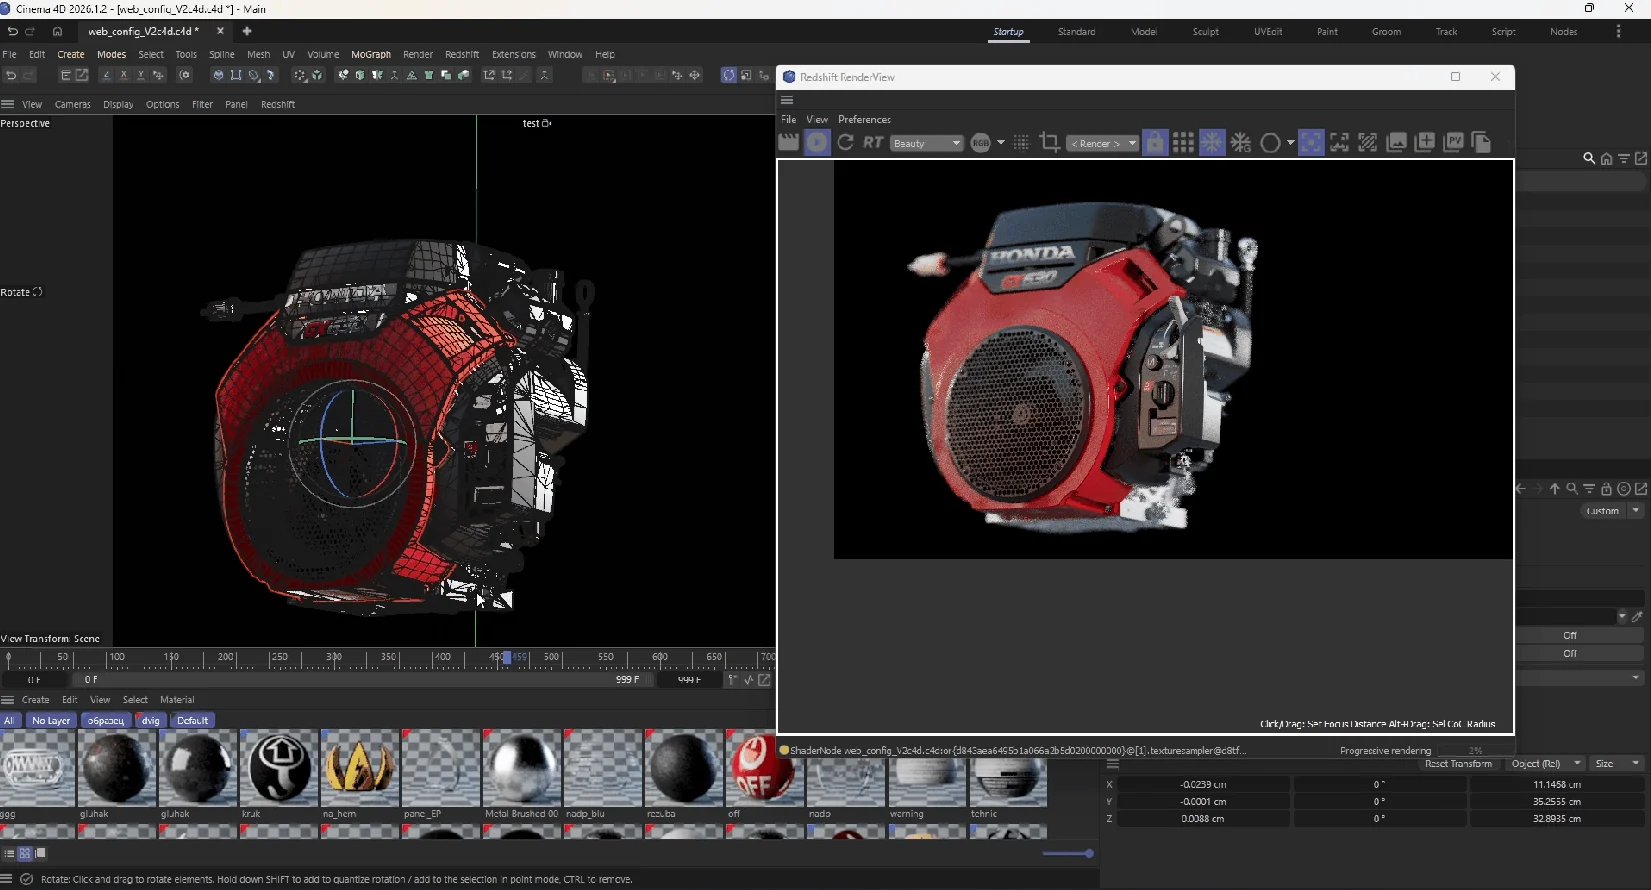Enable the crop region tool in RenderView
This screenshot has width=1651, height=890.
tap(1049, 143)
